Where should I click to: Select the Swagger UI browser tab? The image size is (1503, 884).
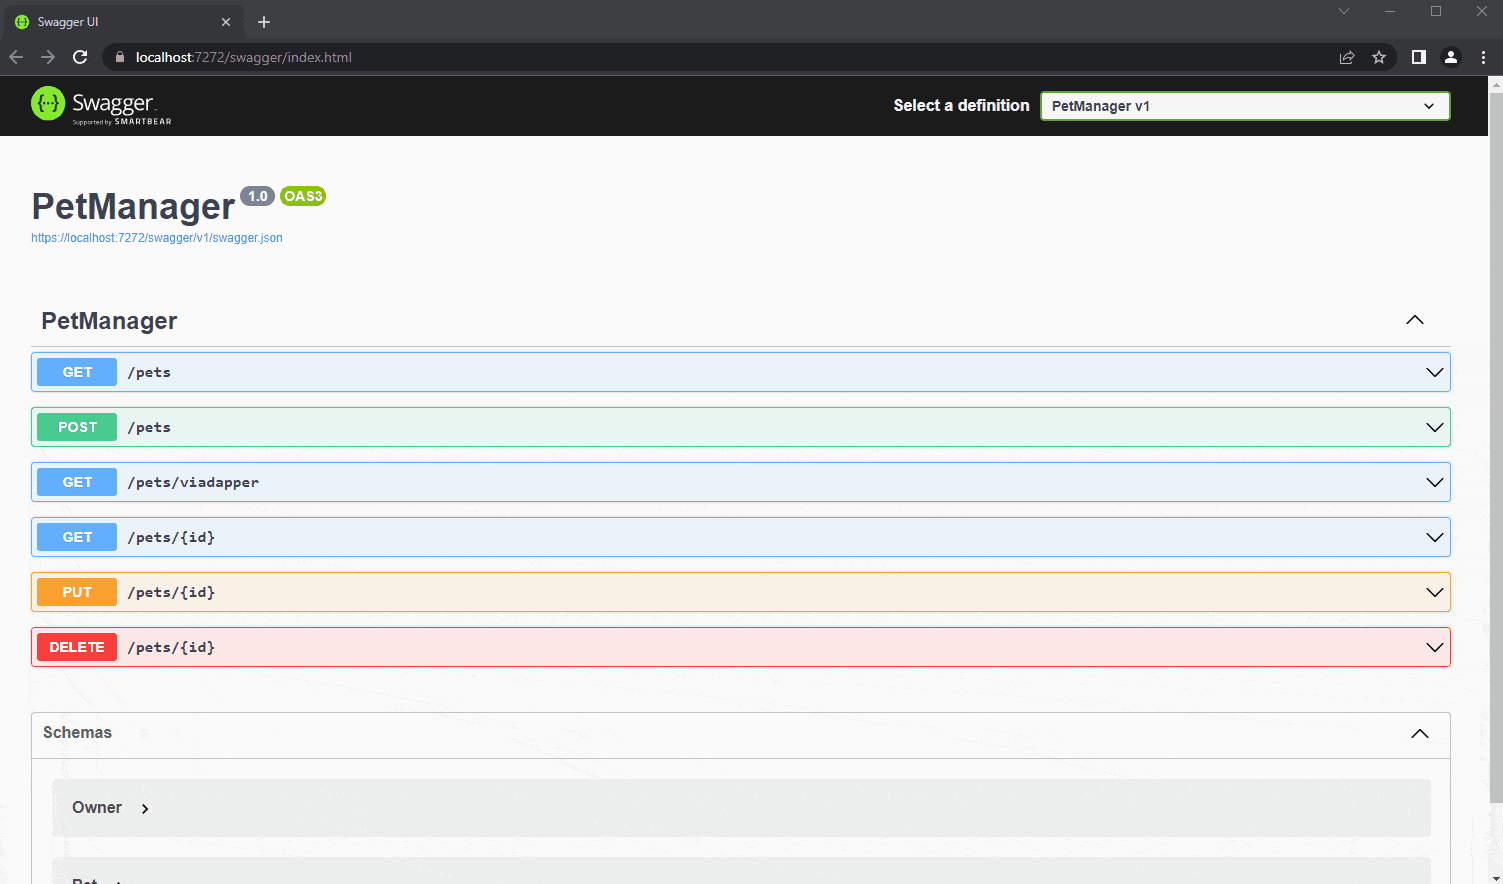tap(124, 22)
